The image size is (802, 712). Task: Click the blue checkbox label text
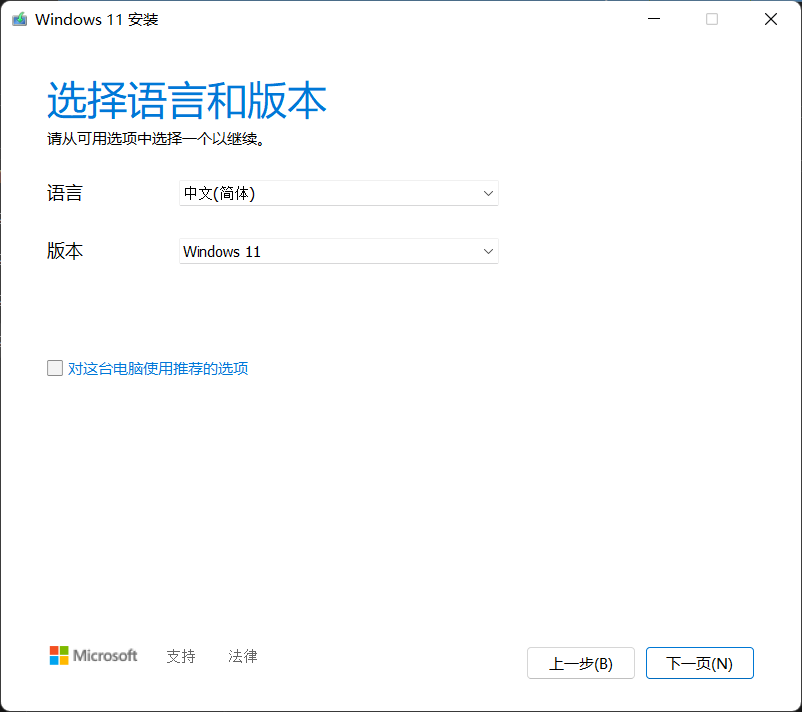(157, 368)
